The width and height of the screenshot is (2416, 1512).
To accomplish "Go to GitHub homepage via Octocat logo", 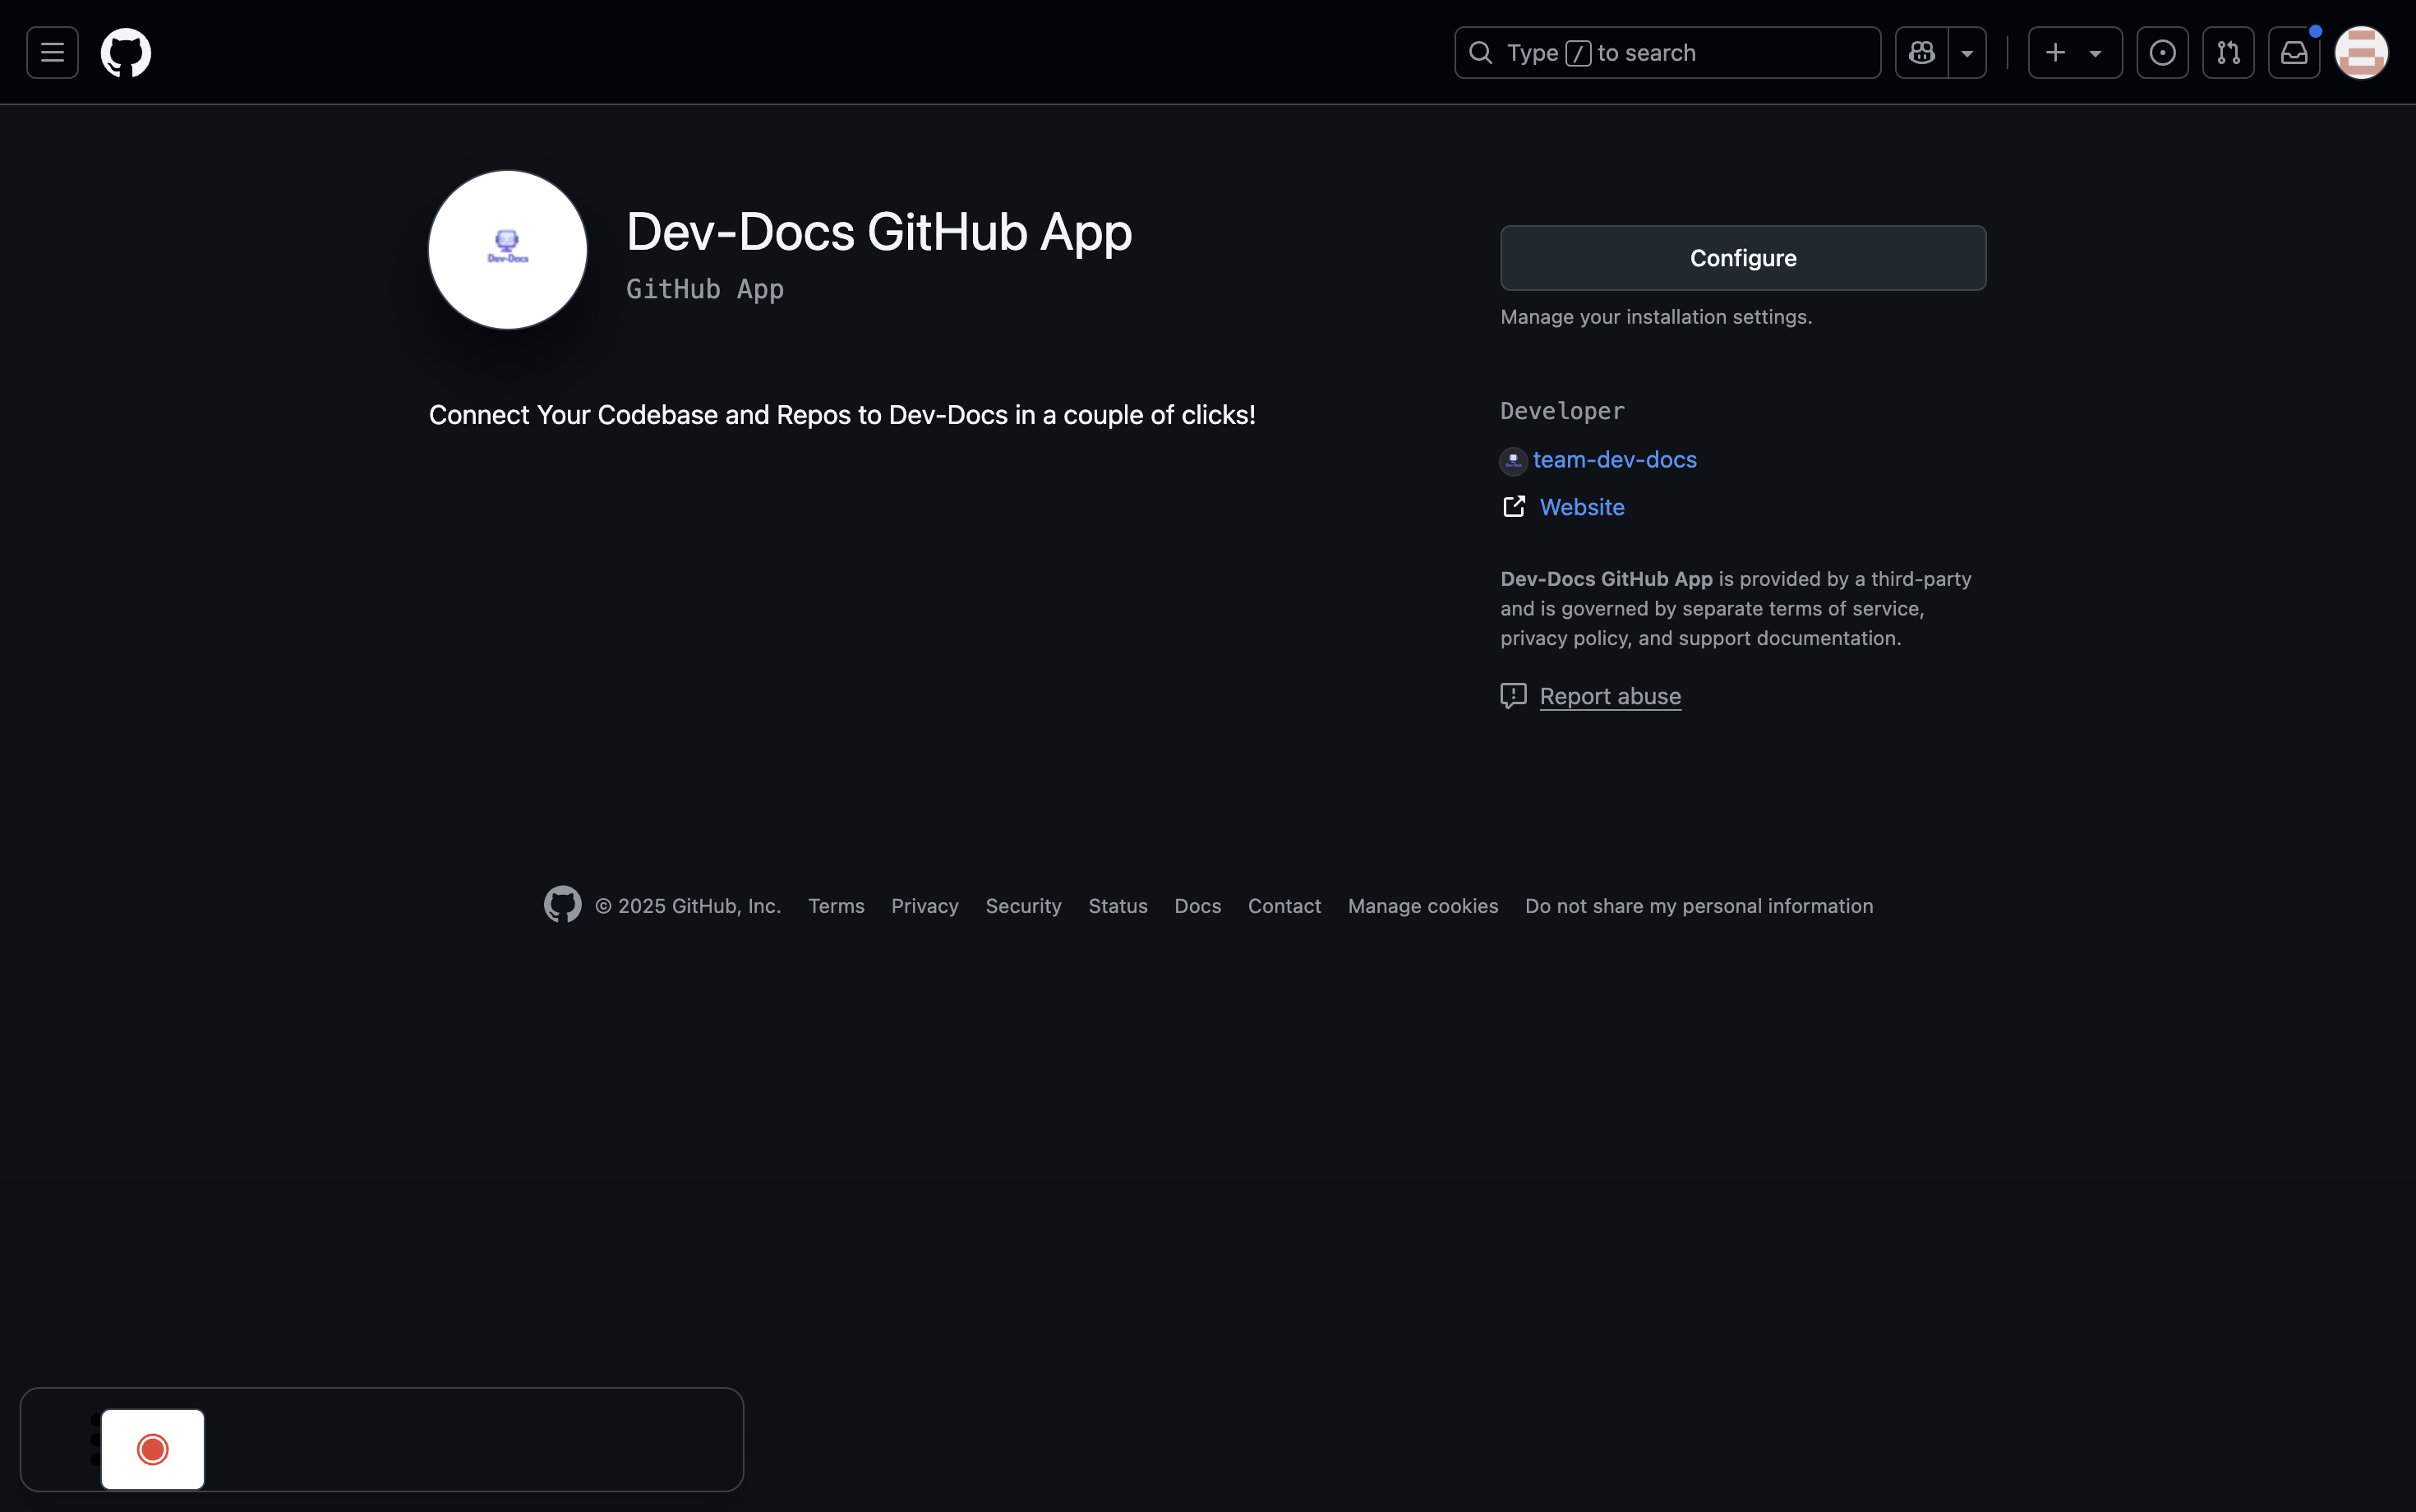I will tap(126, 53).
